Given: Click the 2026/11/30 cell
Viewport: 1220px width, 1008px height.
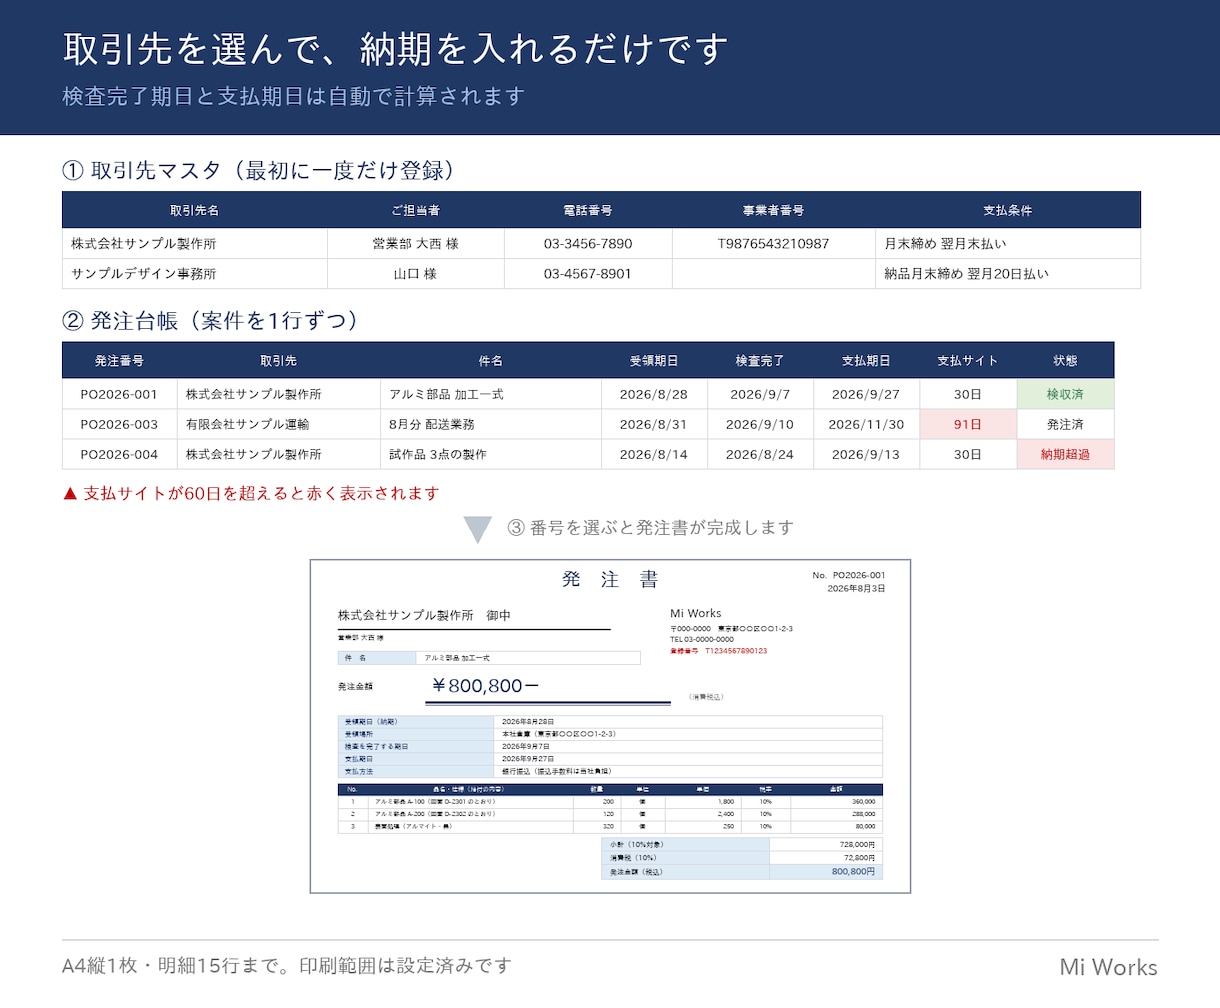Looking at the screenshot, I should pos(866,424).
